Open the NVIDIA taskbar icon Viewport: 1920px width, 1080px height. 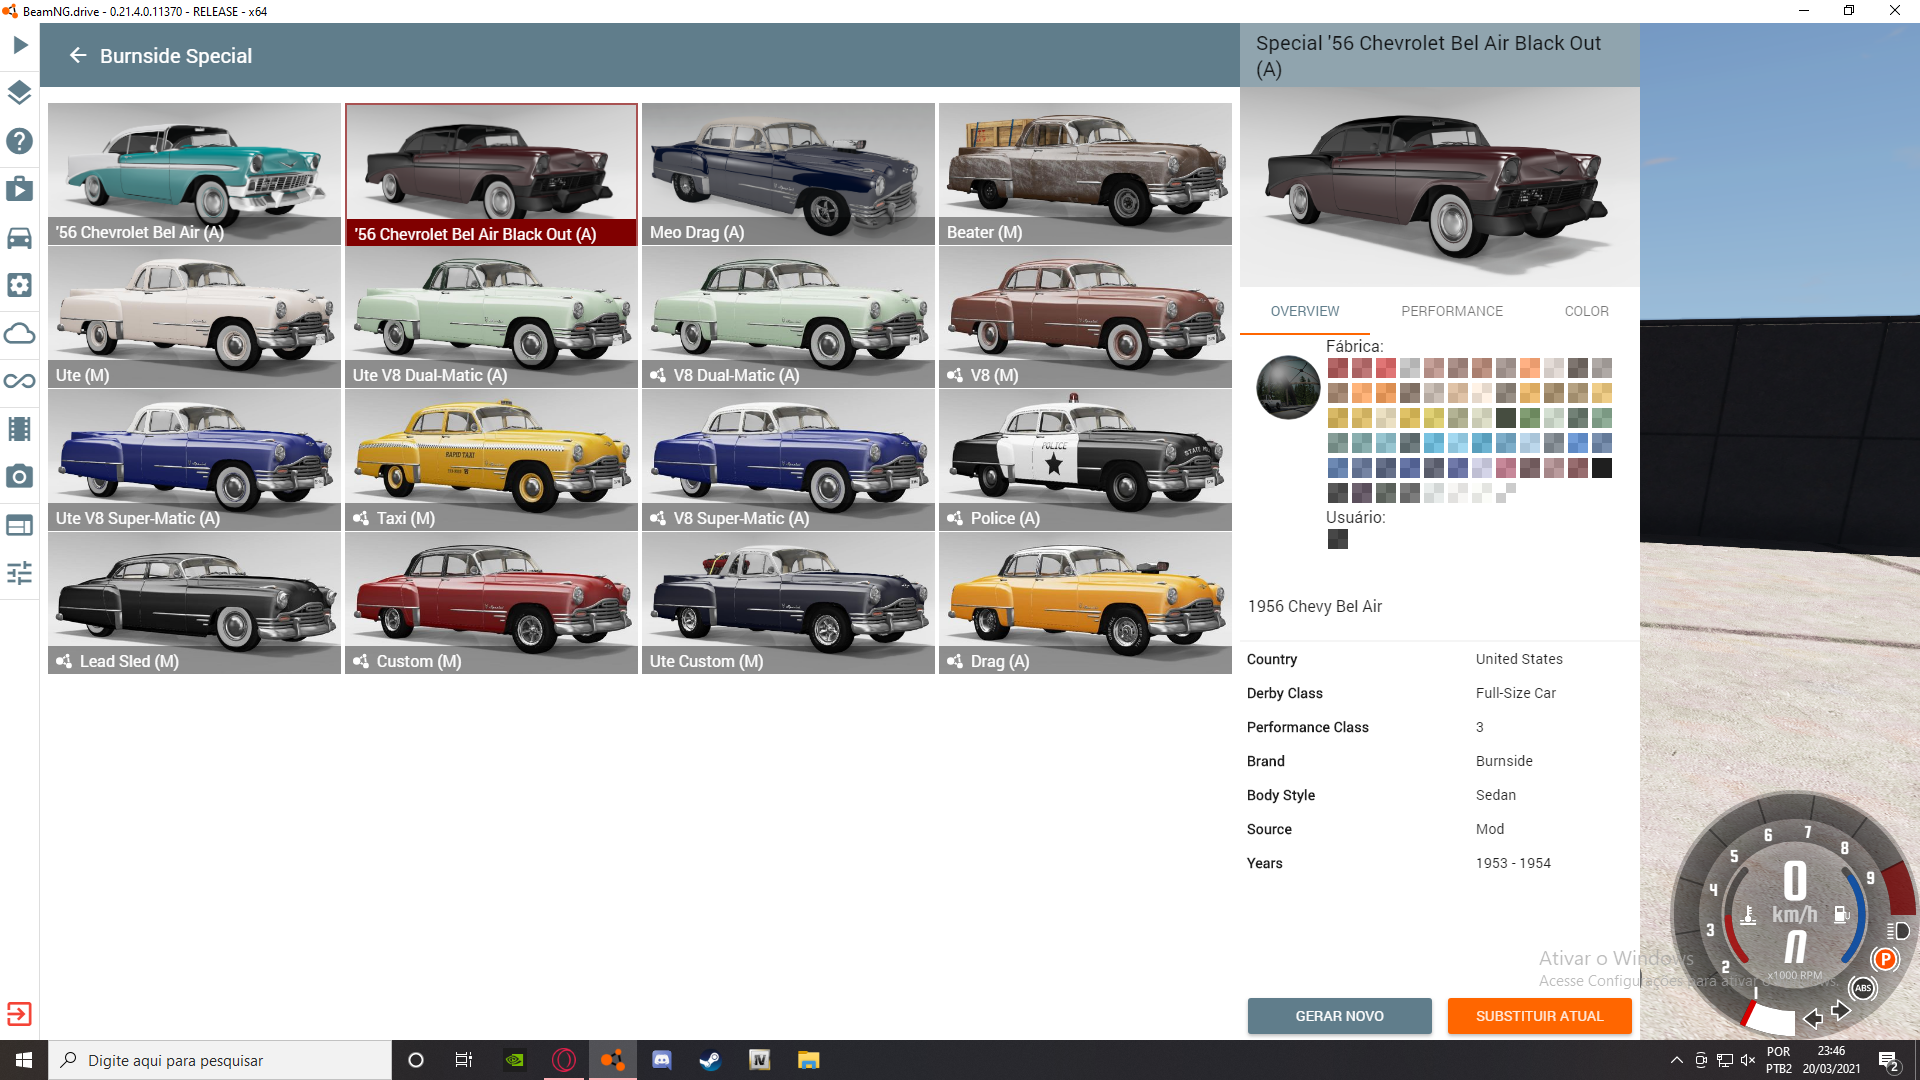(x=515, y=1060)
